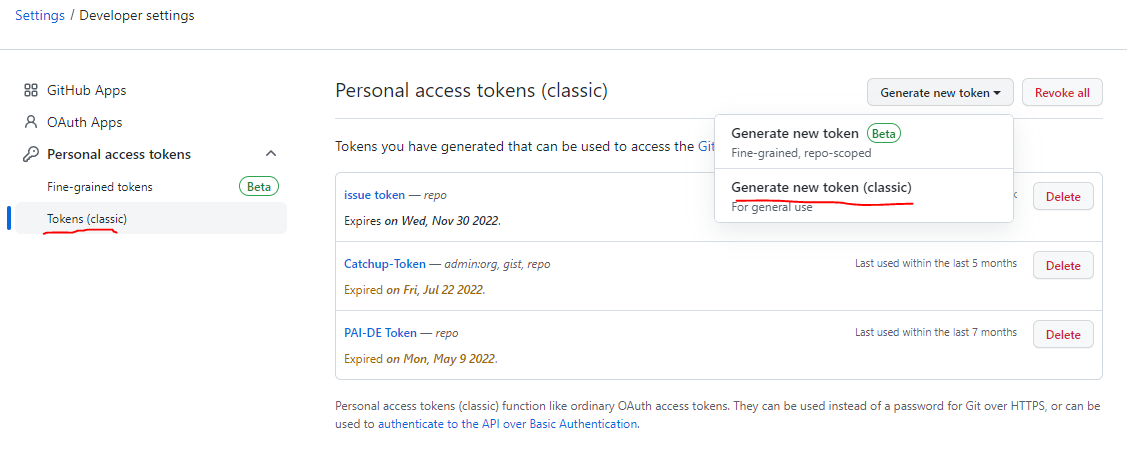Select fine-grained Generate new token option
This screenshot has height=470, width=1127.
[795, 133]
